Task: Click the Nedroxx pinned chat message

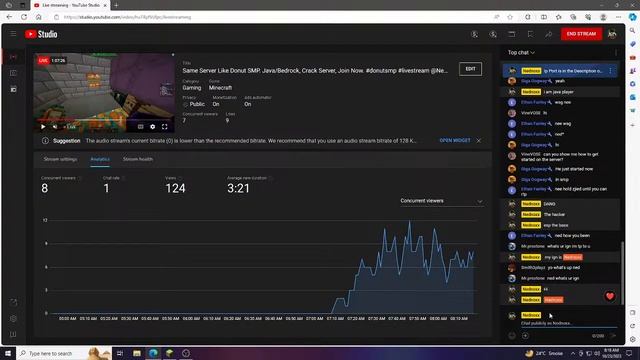Action: coord(560,71)
